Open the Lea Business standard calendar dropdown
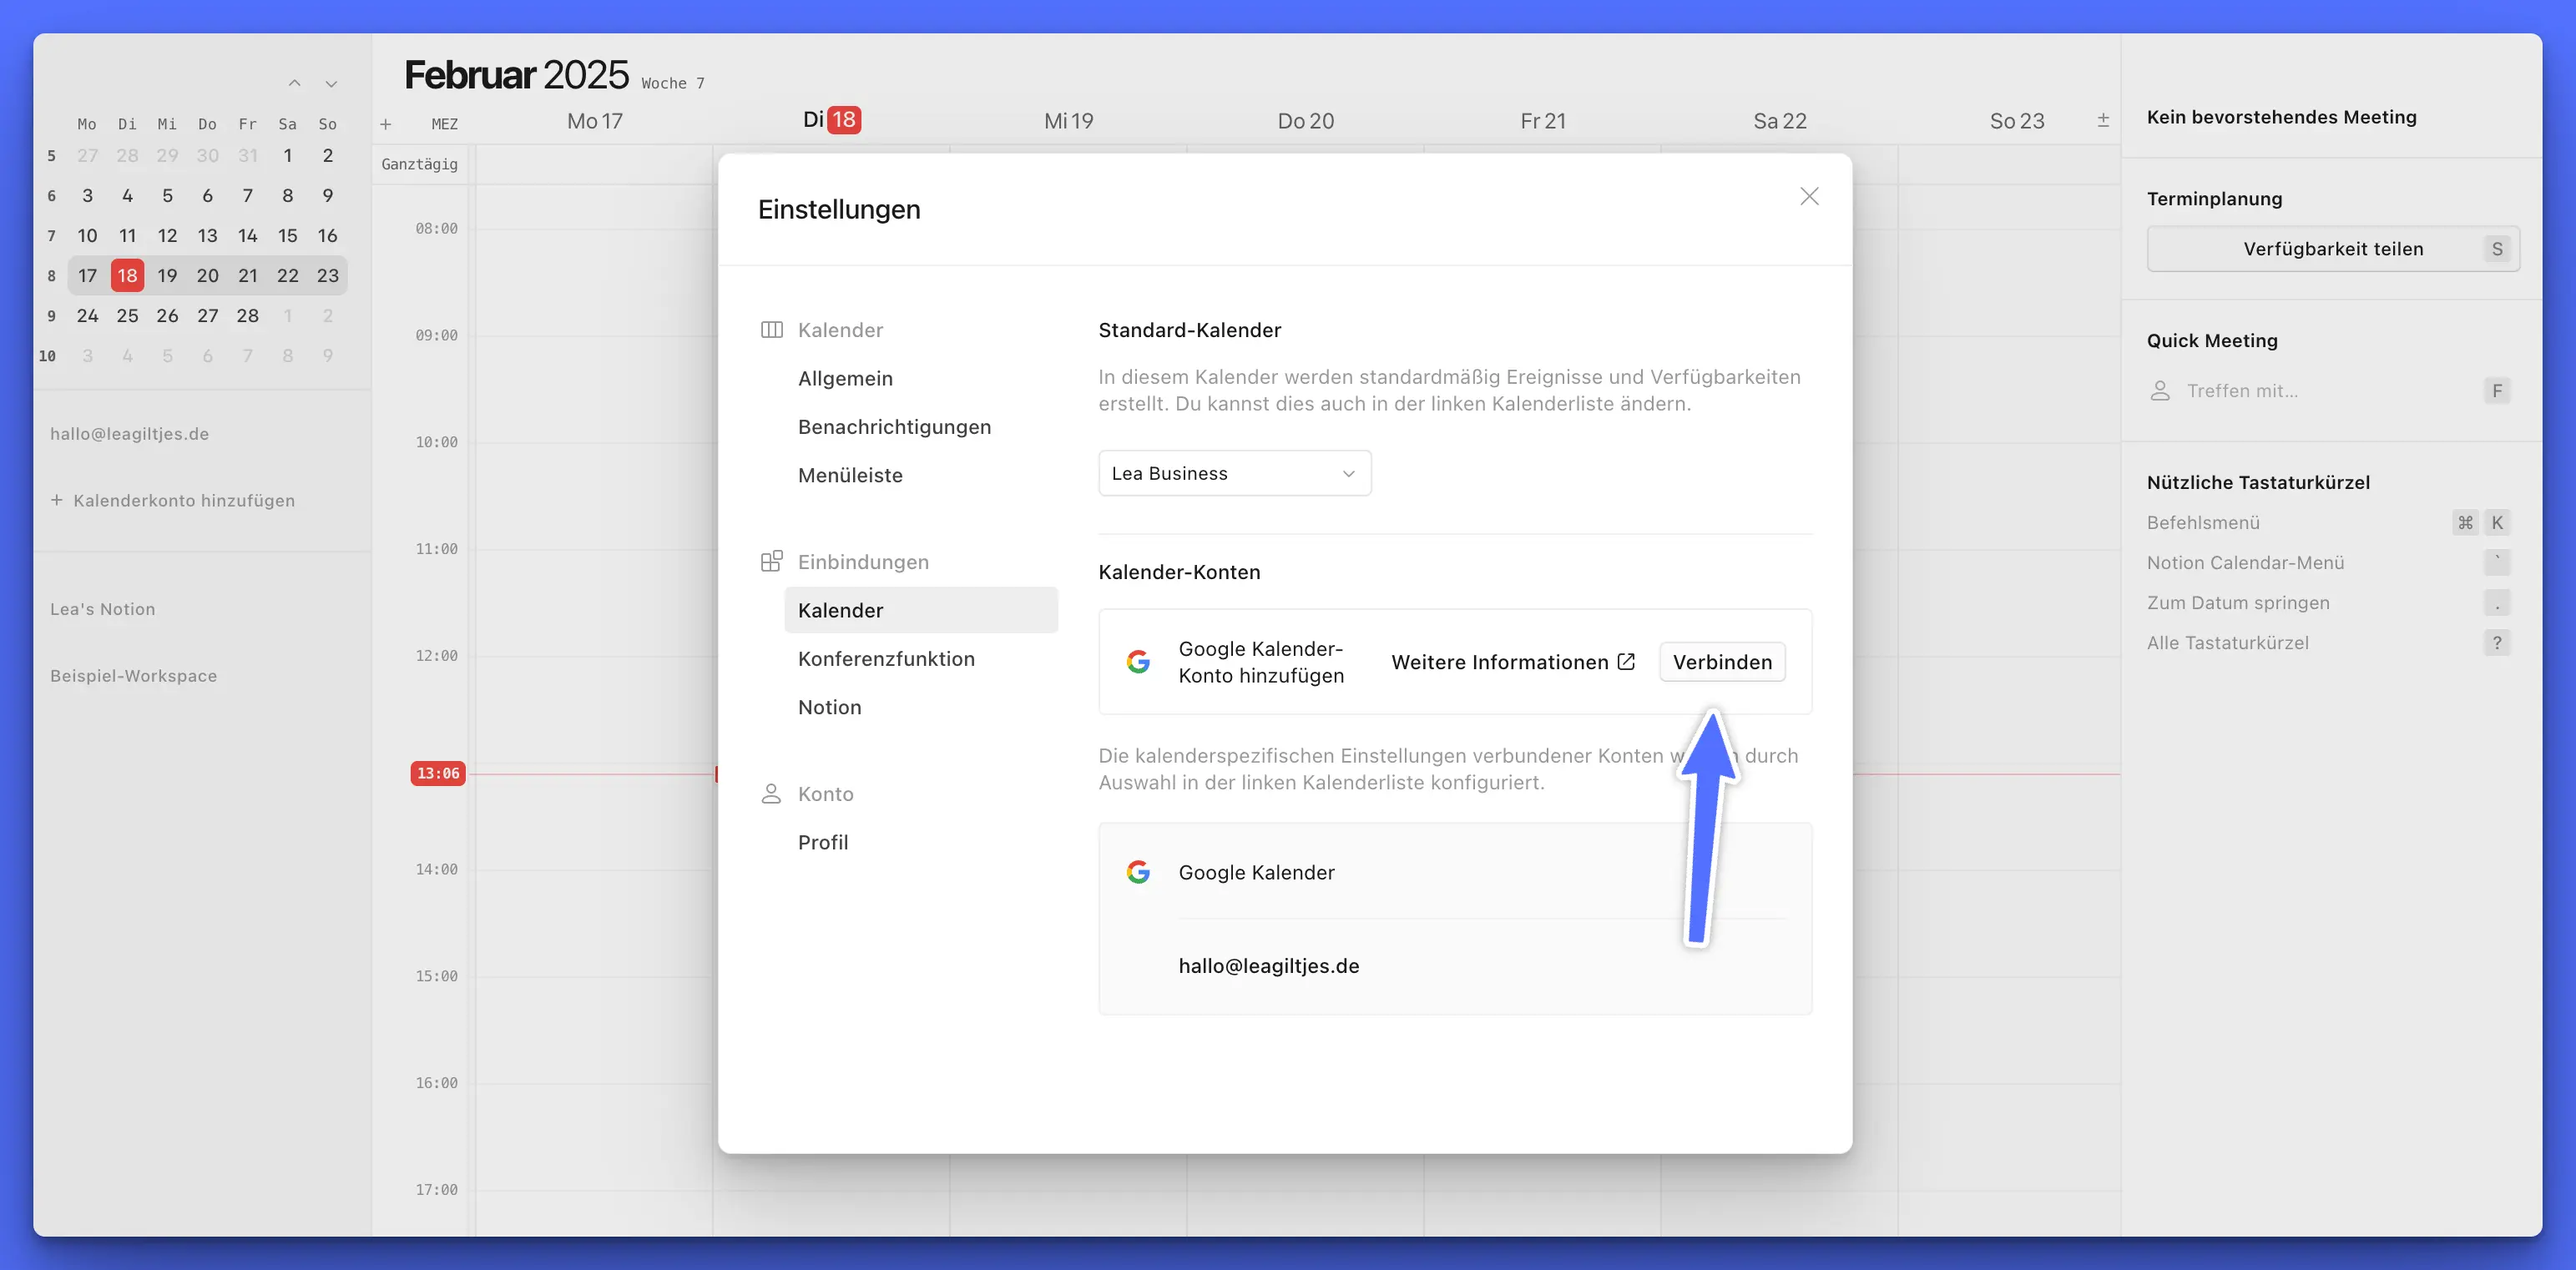The height and width of the screenshot is (1270, 2576). (1234, 473)
